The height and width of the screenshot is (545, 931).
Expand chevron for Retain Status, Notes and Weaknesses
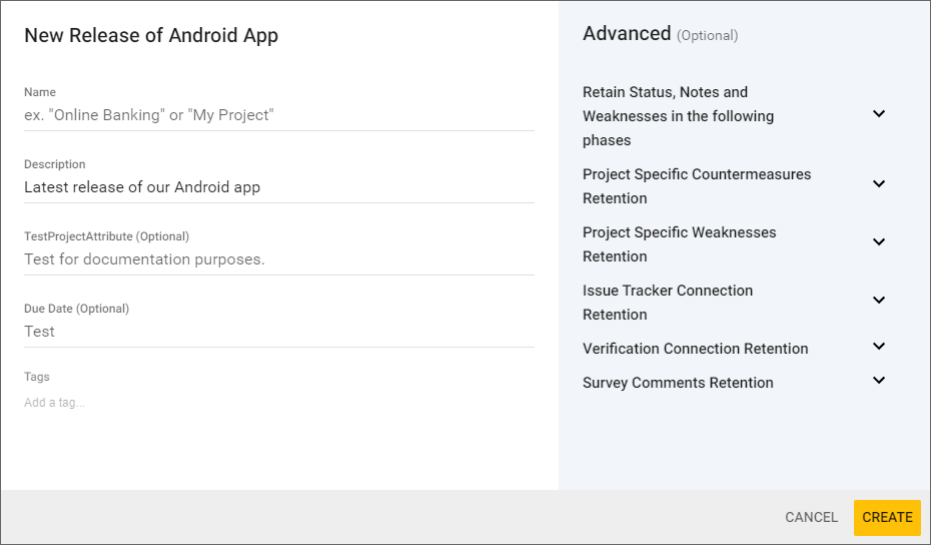[879, 114]
